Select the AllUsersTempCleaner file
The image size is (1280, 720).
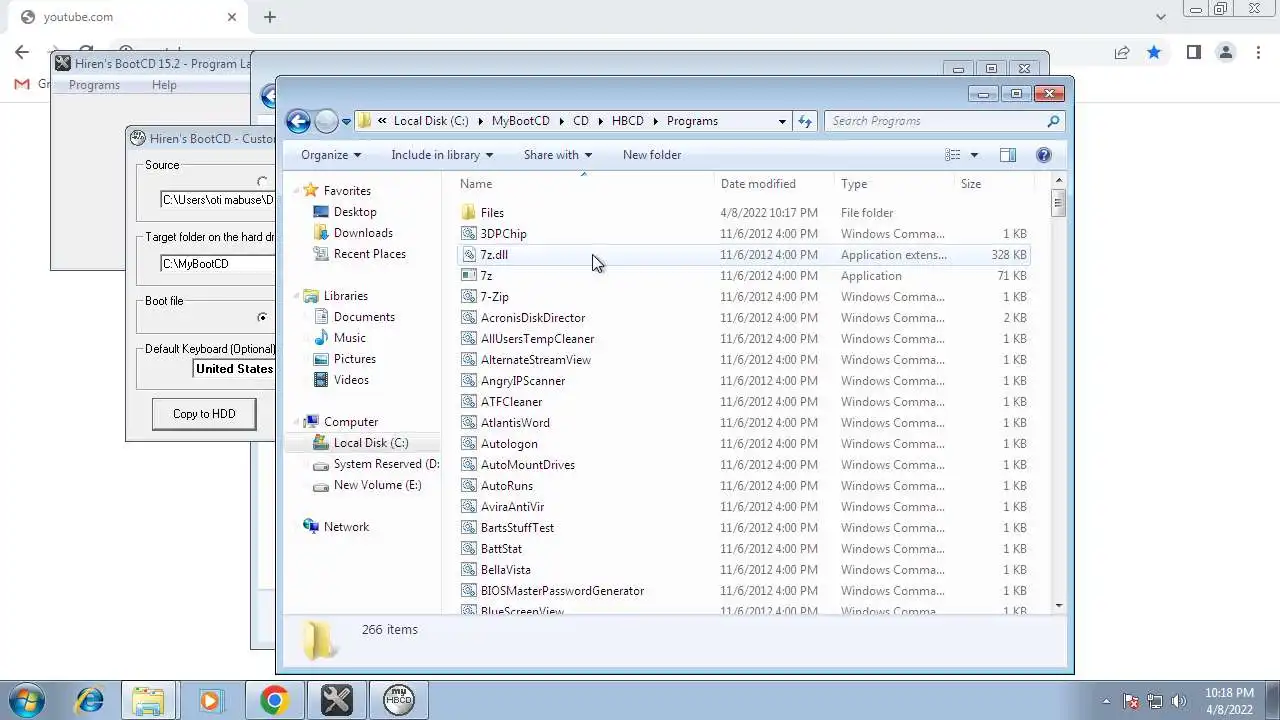(x=537, y=339)
